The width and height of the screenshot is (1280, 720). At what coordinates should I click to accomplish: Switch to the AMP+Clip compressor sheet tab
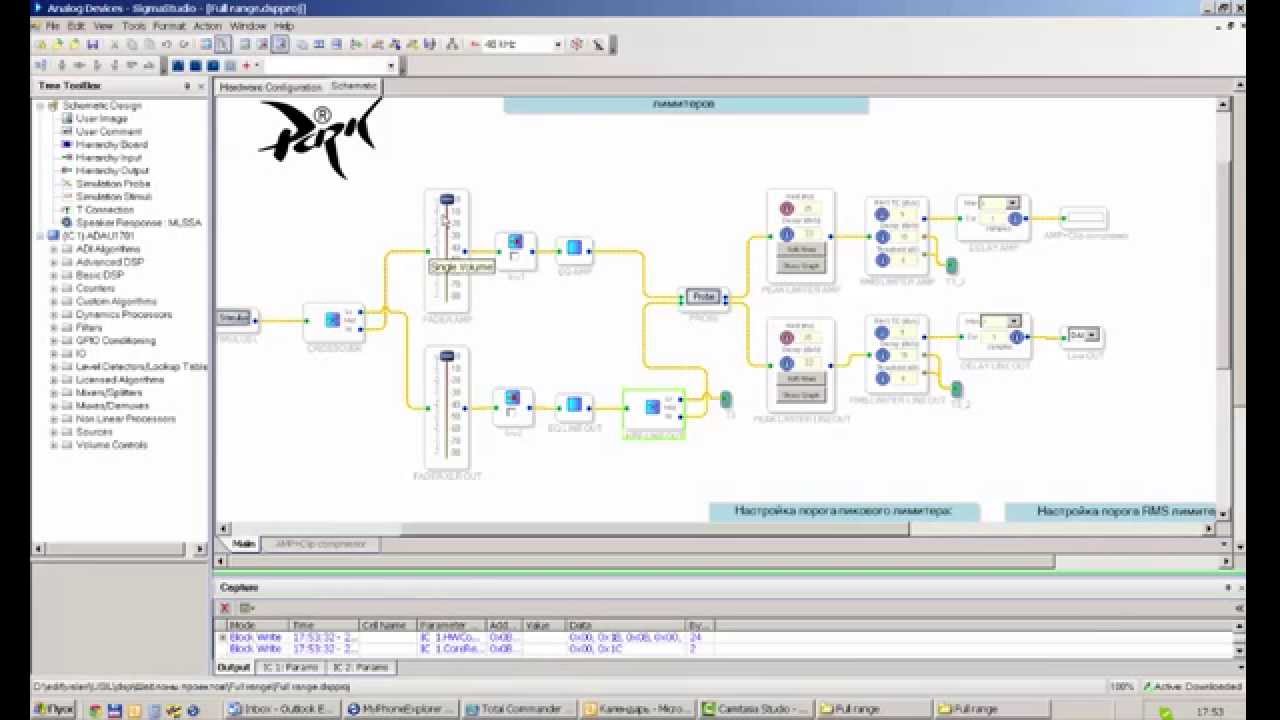(x=321, y=544)
